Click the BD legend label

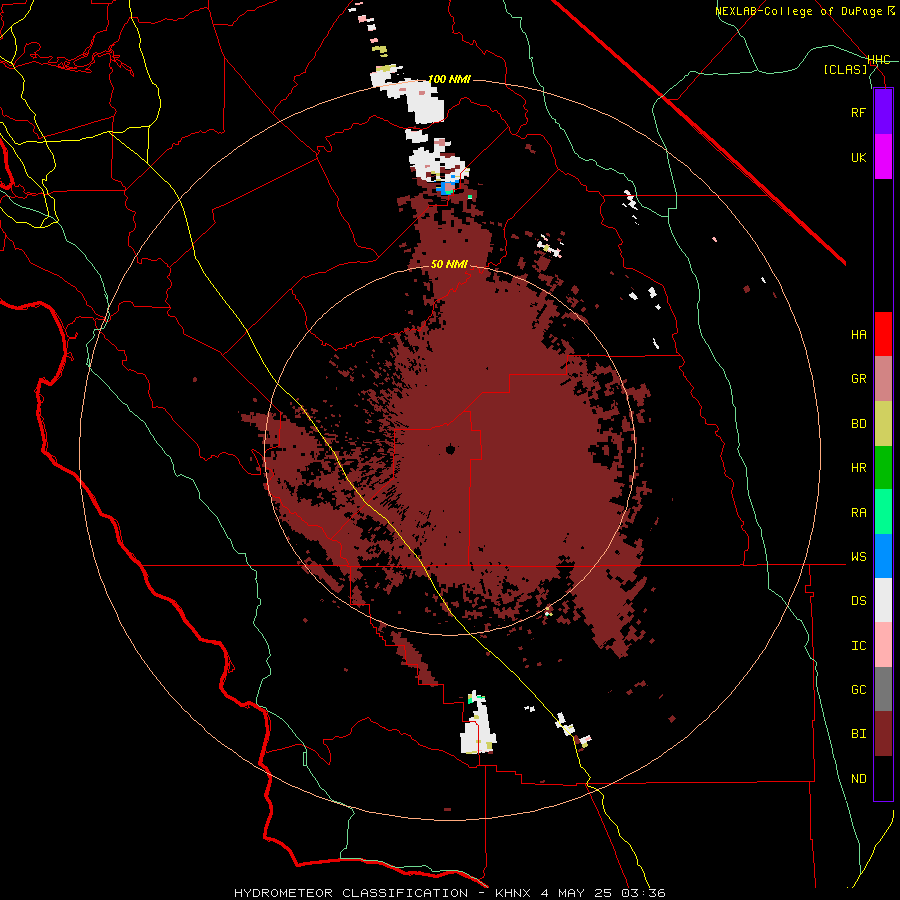pos(858,424)
